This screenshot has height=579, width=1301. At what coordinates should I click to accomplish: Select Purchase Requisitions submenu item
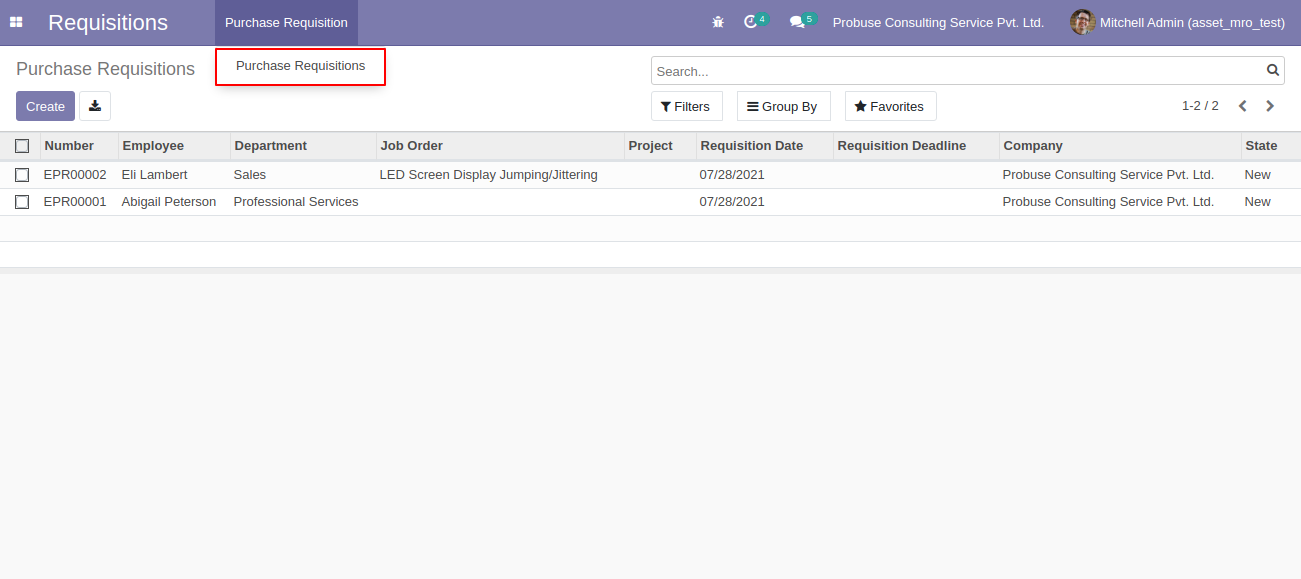(300, 66)
